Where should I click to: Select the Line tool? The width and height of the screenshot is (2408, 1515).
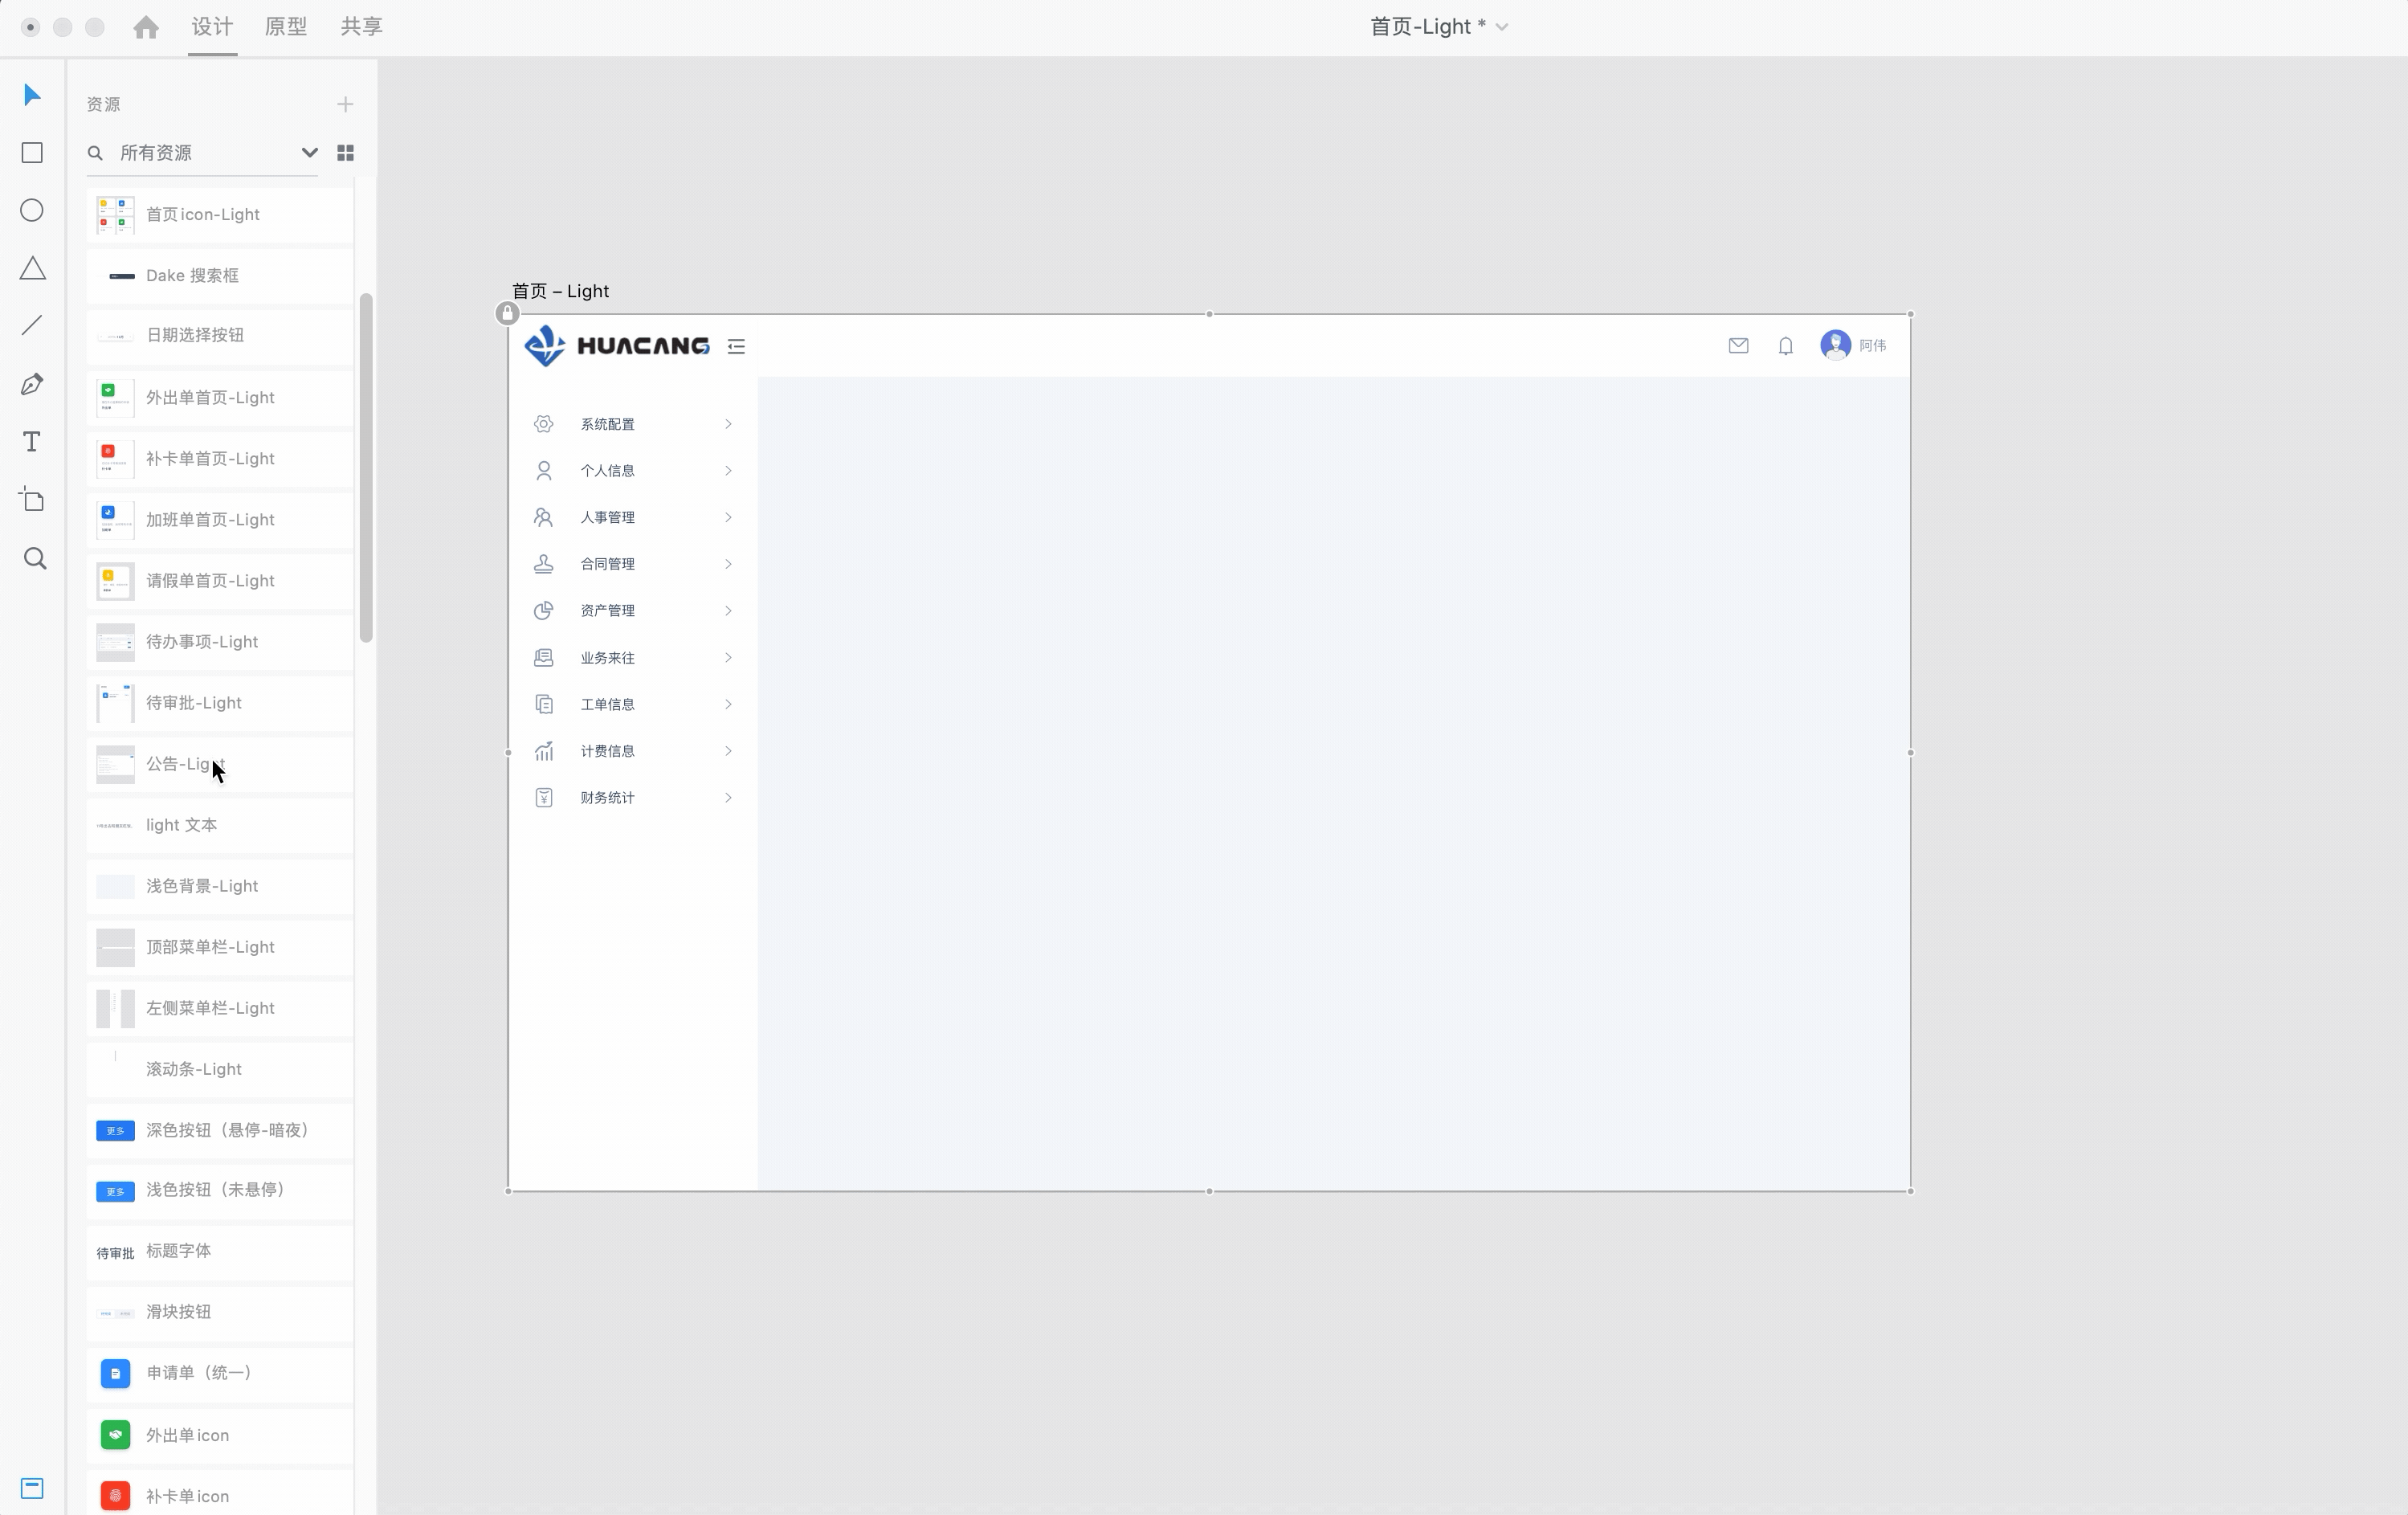[32, 325]
